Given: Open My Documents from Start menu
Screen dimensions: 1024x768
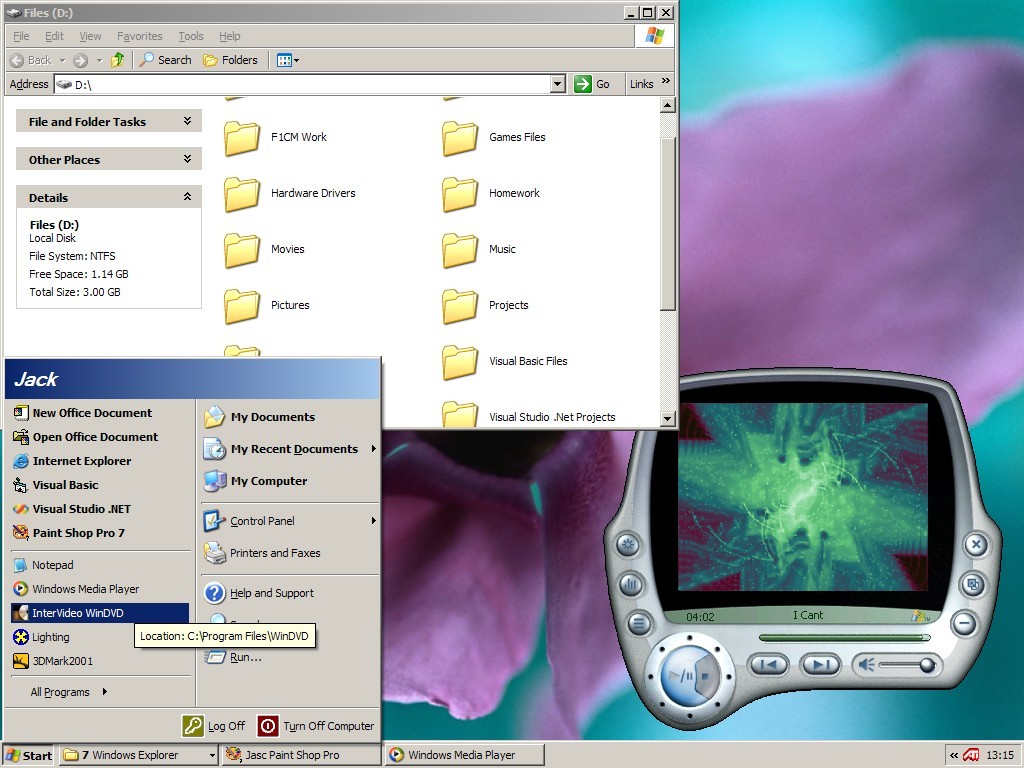Looking at the screenshot, I should click(x=290, y=417).
